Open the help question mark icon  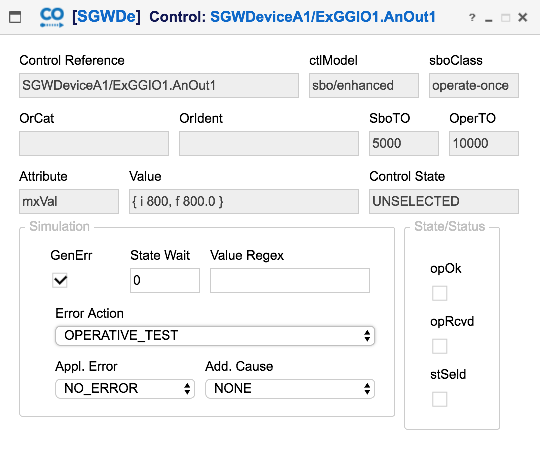tap(472, 17)
